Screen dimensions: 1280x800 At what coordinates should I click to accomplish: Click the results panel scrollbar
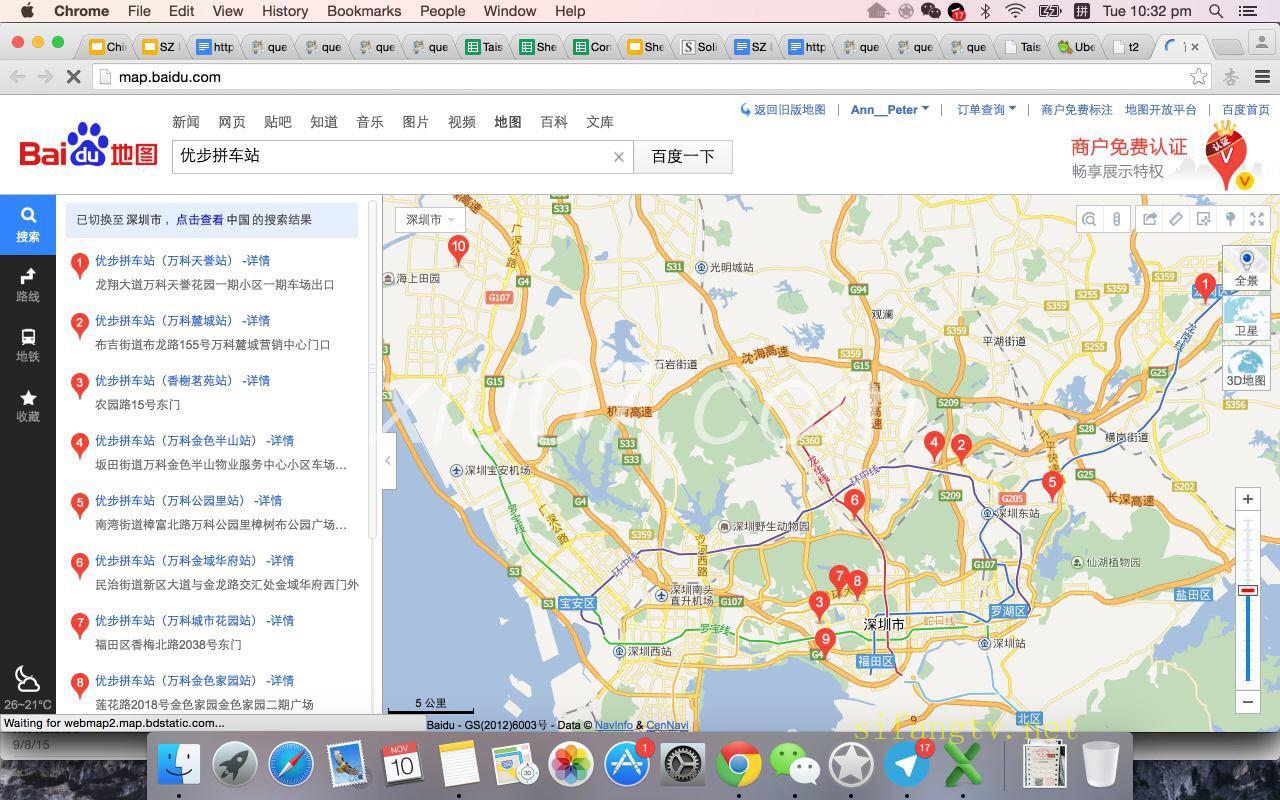pos(373,370)
